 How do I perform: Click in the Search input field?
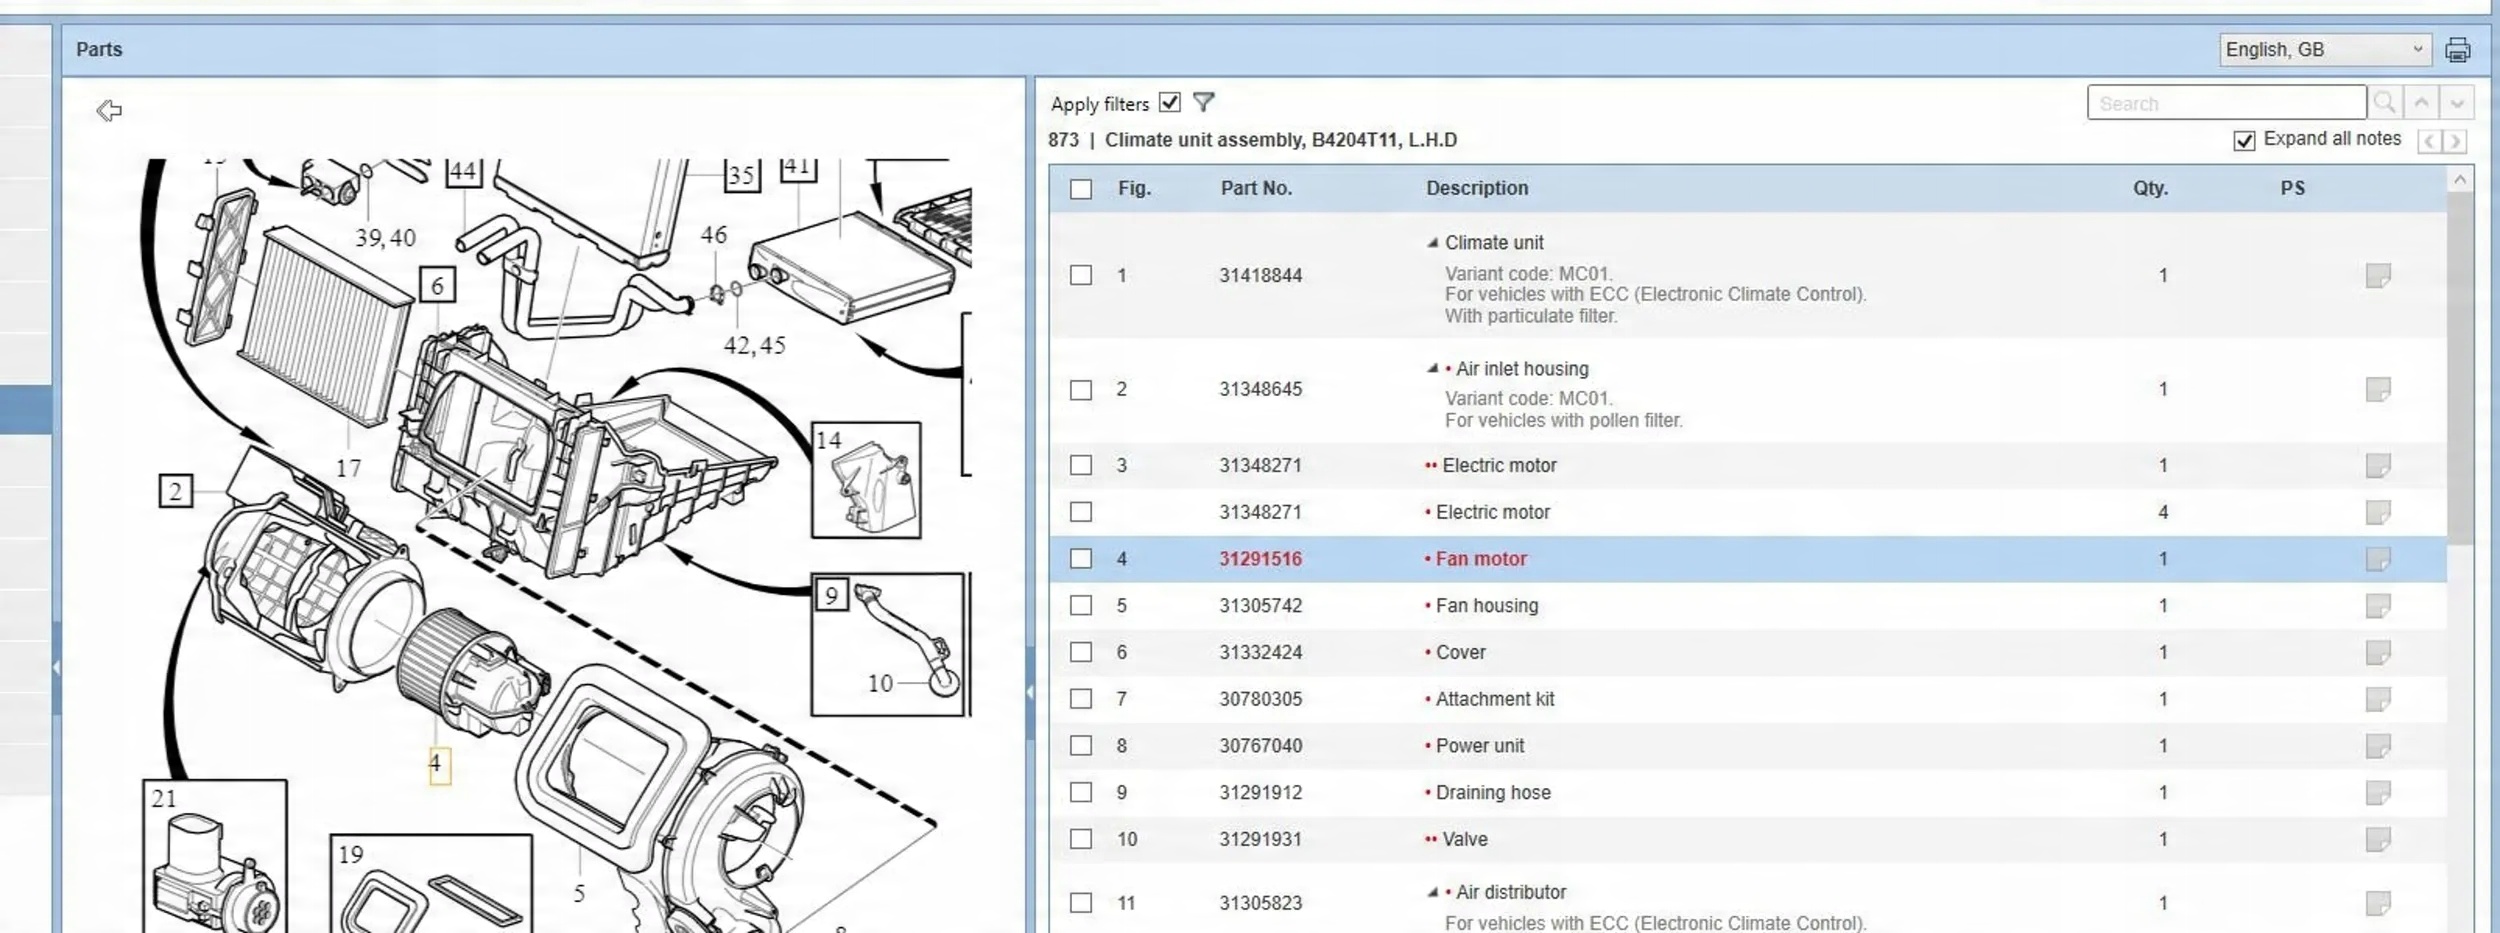[2226, 103]
